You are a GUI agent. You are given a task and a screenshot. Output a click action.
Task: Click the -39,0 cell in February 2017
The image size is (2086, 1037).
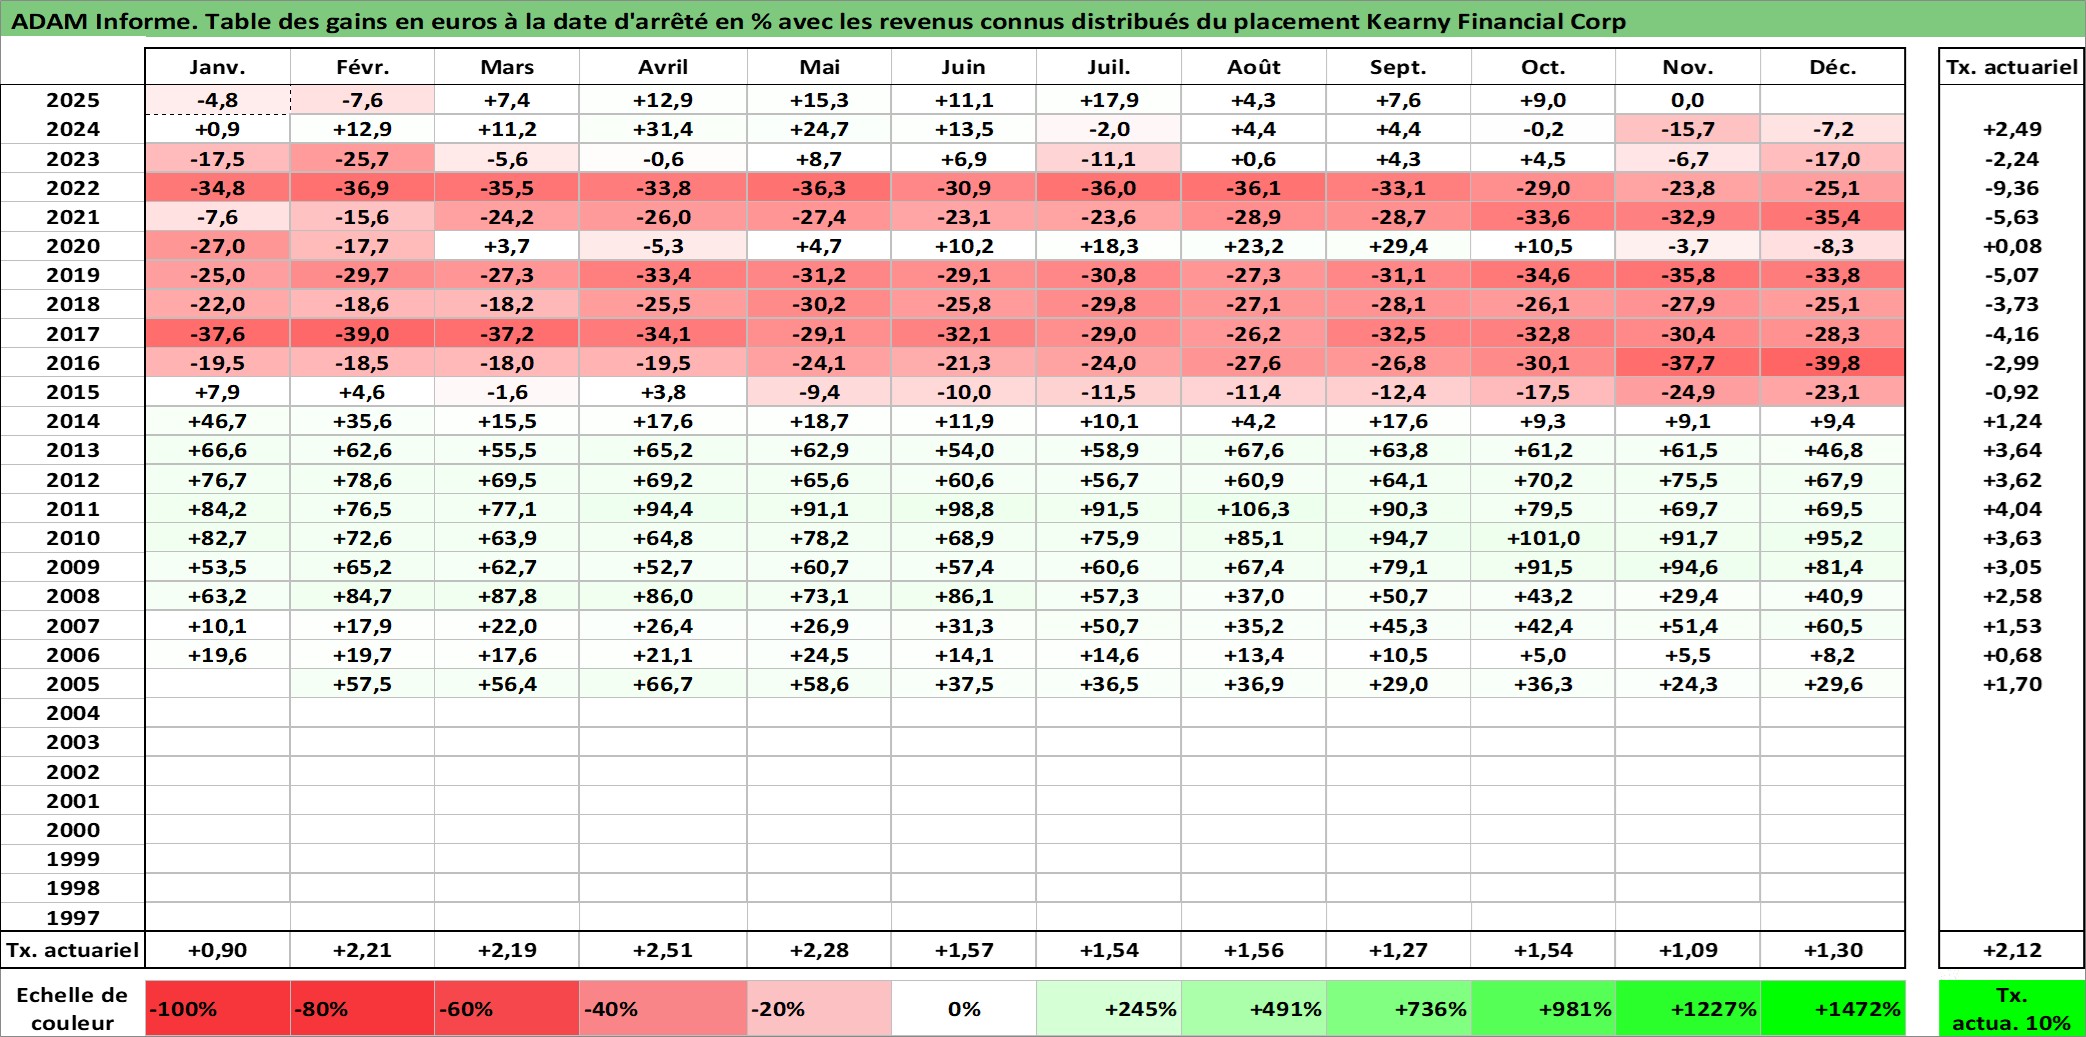[362, 334]
